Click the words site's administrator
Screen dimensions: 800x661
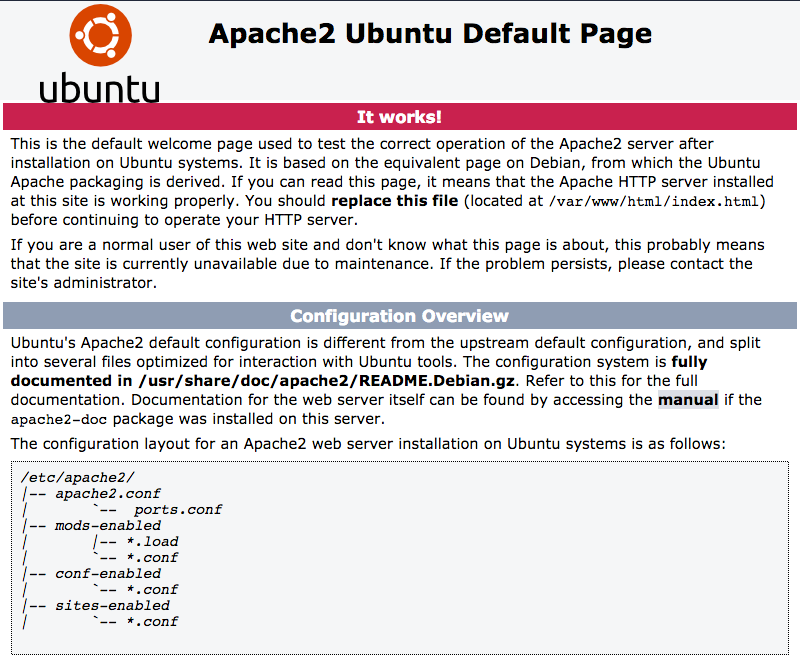point(82,283)
